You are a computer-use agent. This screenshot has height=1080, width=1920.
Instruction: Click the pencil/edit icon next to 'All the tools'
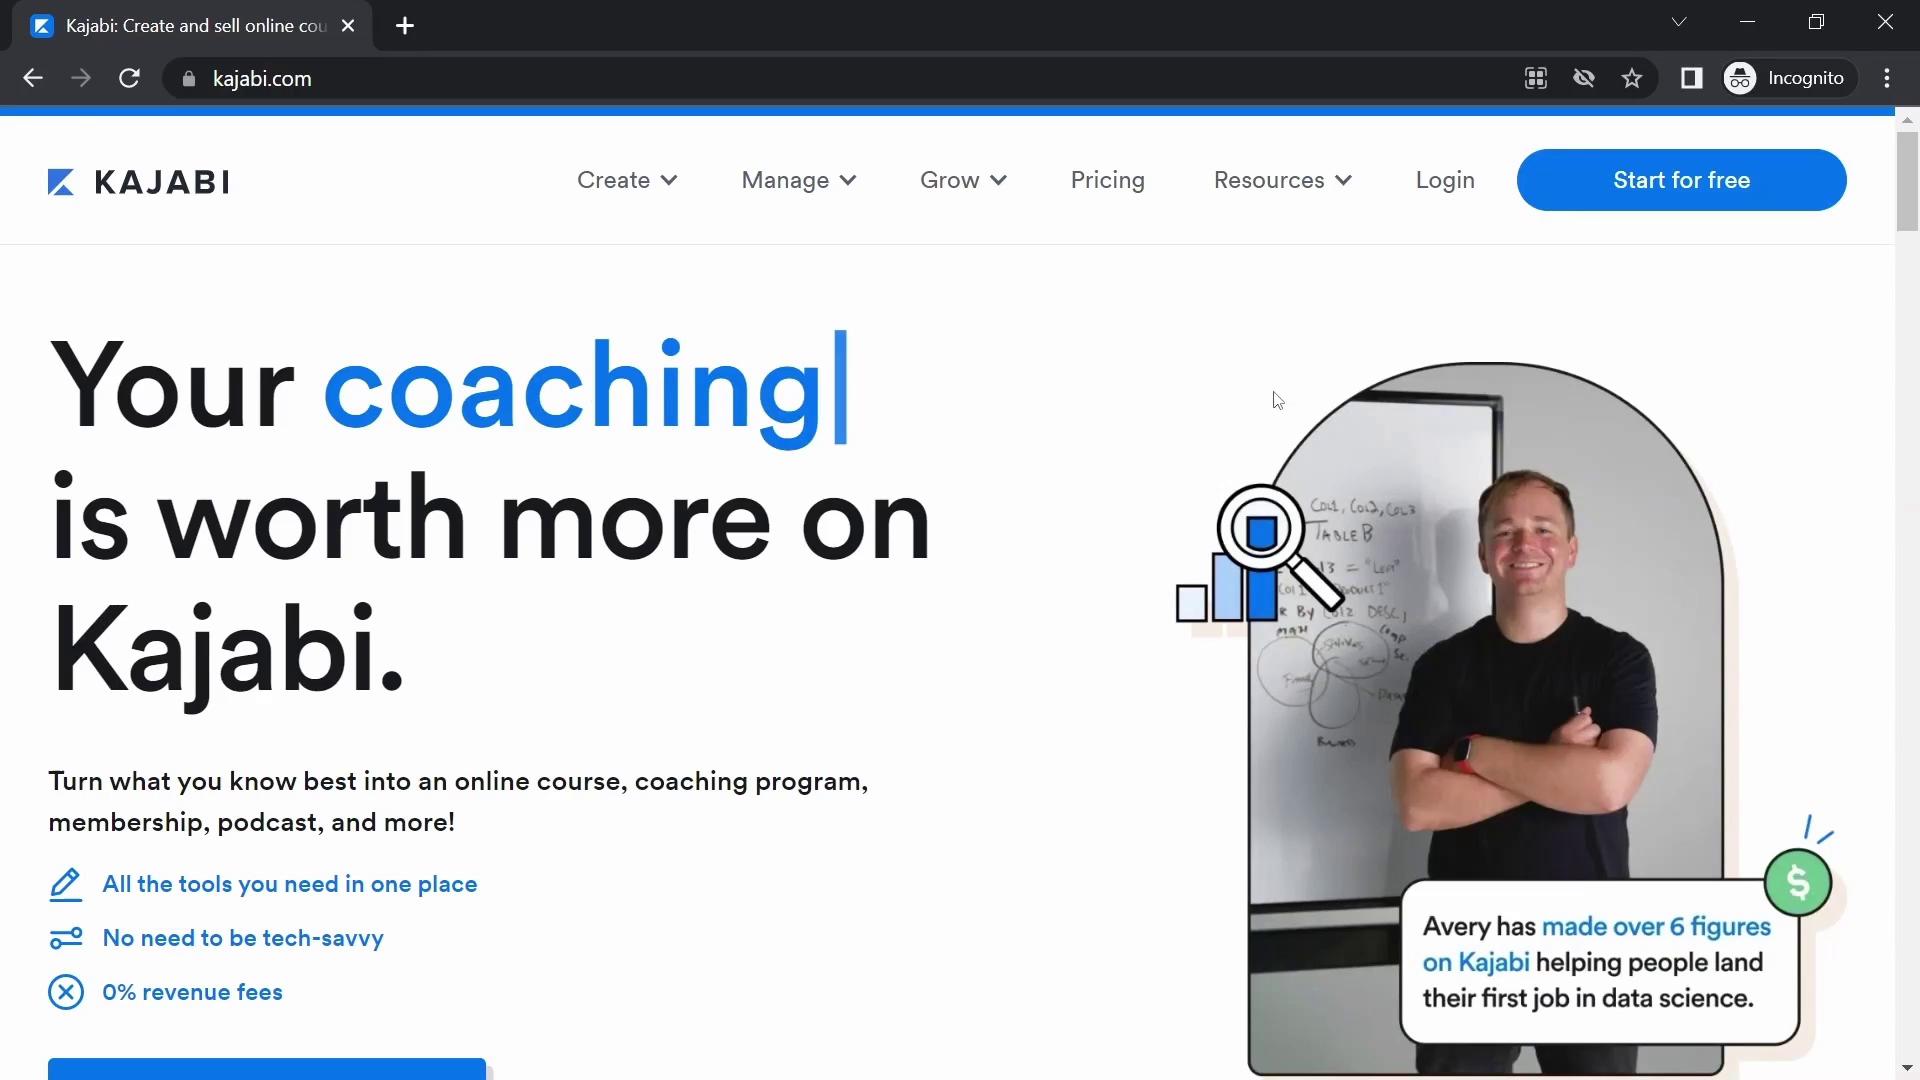[65, 884]
